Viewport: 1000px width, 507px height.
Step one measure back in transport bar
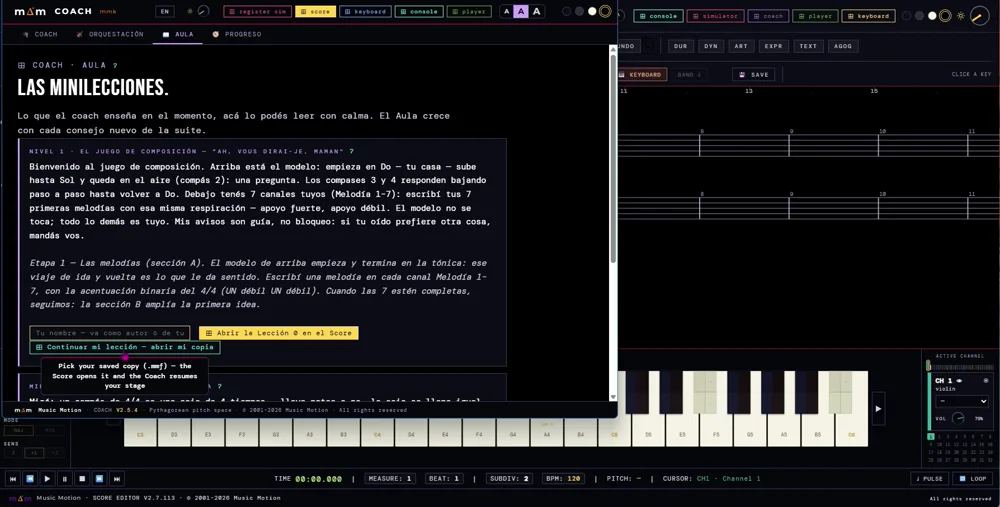coord(29,478)
